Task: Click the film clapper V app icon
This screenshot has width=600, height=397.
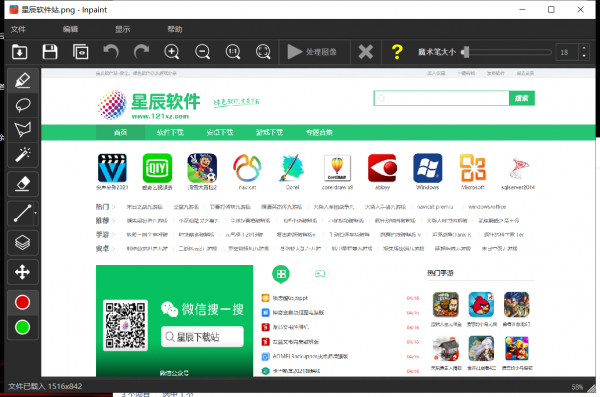Action: click(112, 168)
